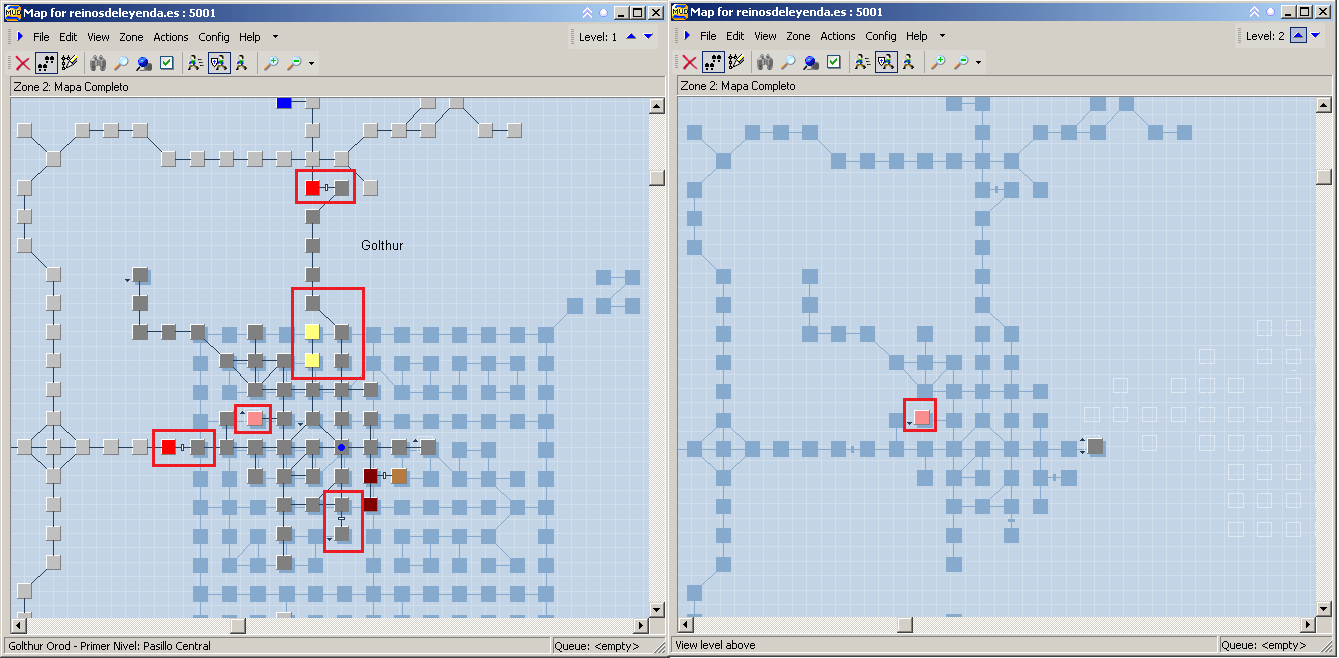Expand the dropdown arrow beside zoom out in left toolbar
This screenshot has width=1339, height=658.
[311, 63]
